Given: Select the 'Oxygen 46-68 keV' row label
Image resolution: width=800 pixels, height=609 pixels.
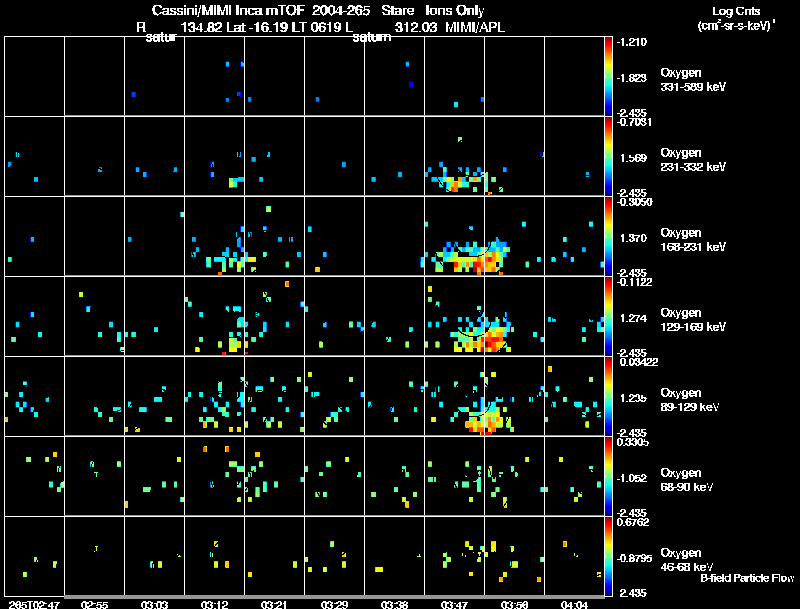Looking at the screenshot, I should pos(687,560).
